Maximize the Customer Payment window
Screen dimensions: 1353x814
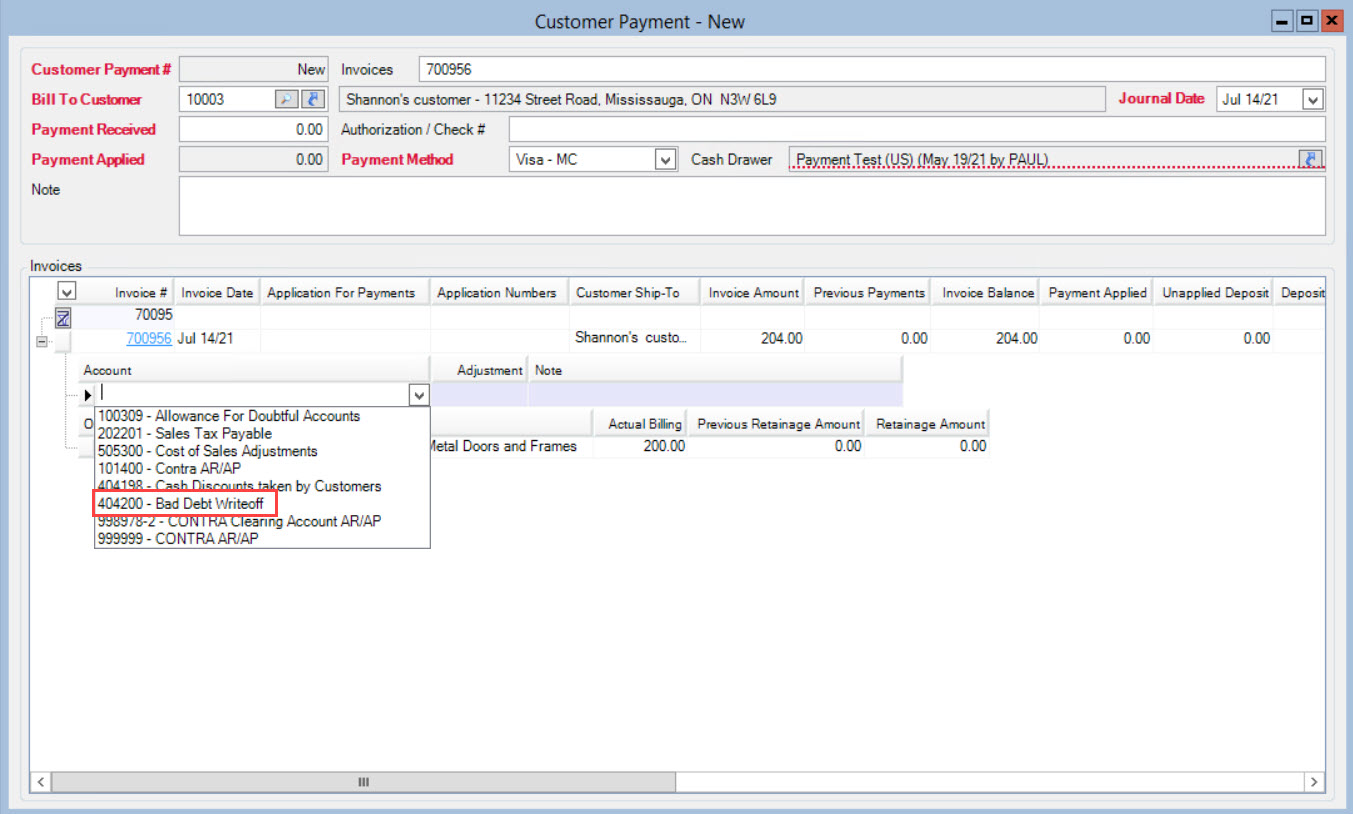pos(1306,21)
